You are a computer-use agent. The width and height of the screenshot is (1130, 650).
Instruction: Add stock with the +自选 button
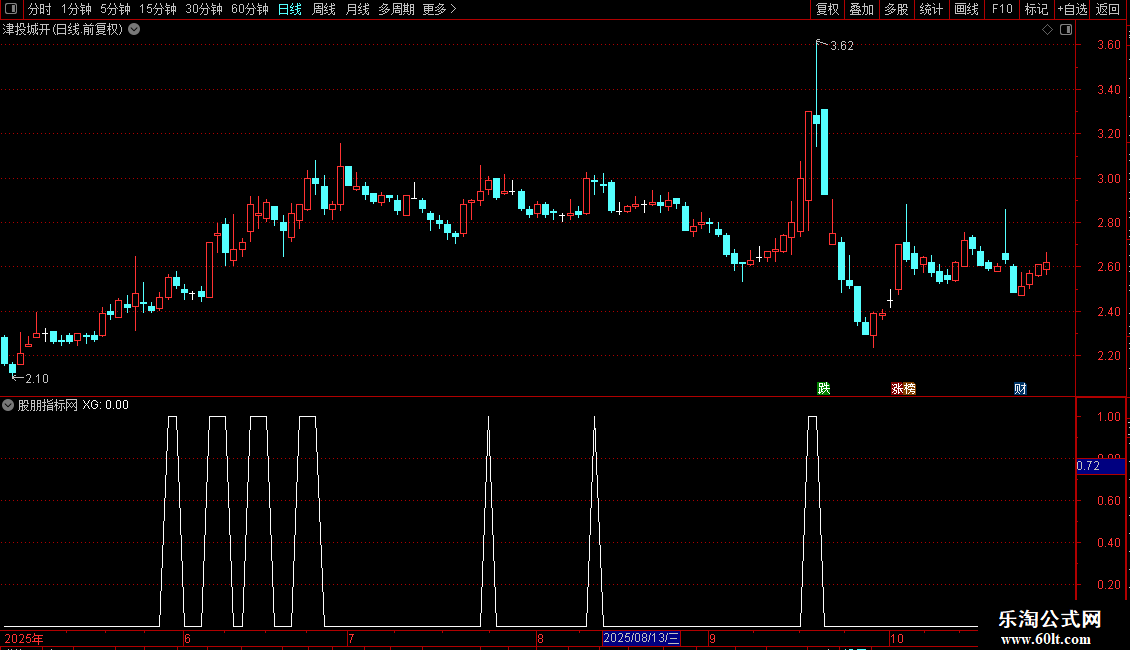point(1072,9)
